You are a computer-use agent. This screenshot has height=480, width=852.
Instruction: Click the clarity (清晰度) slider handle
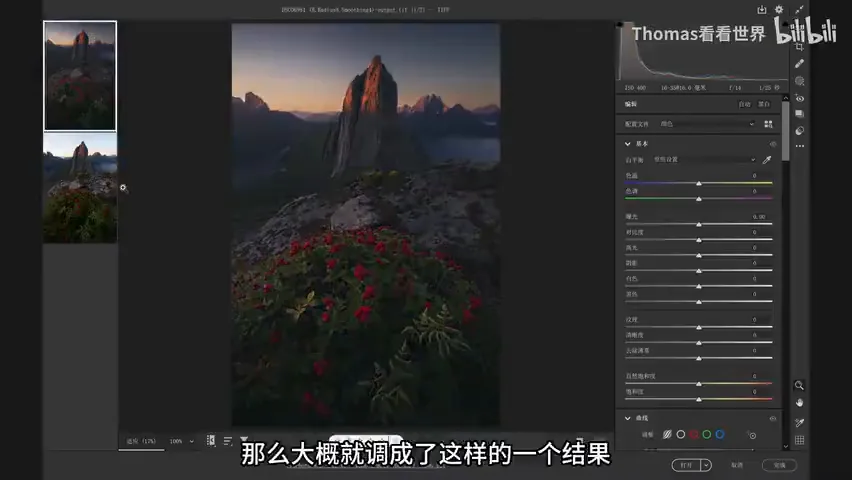(699, 342)
